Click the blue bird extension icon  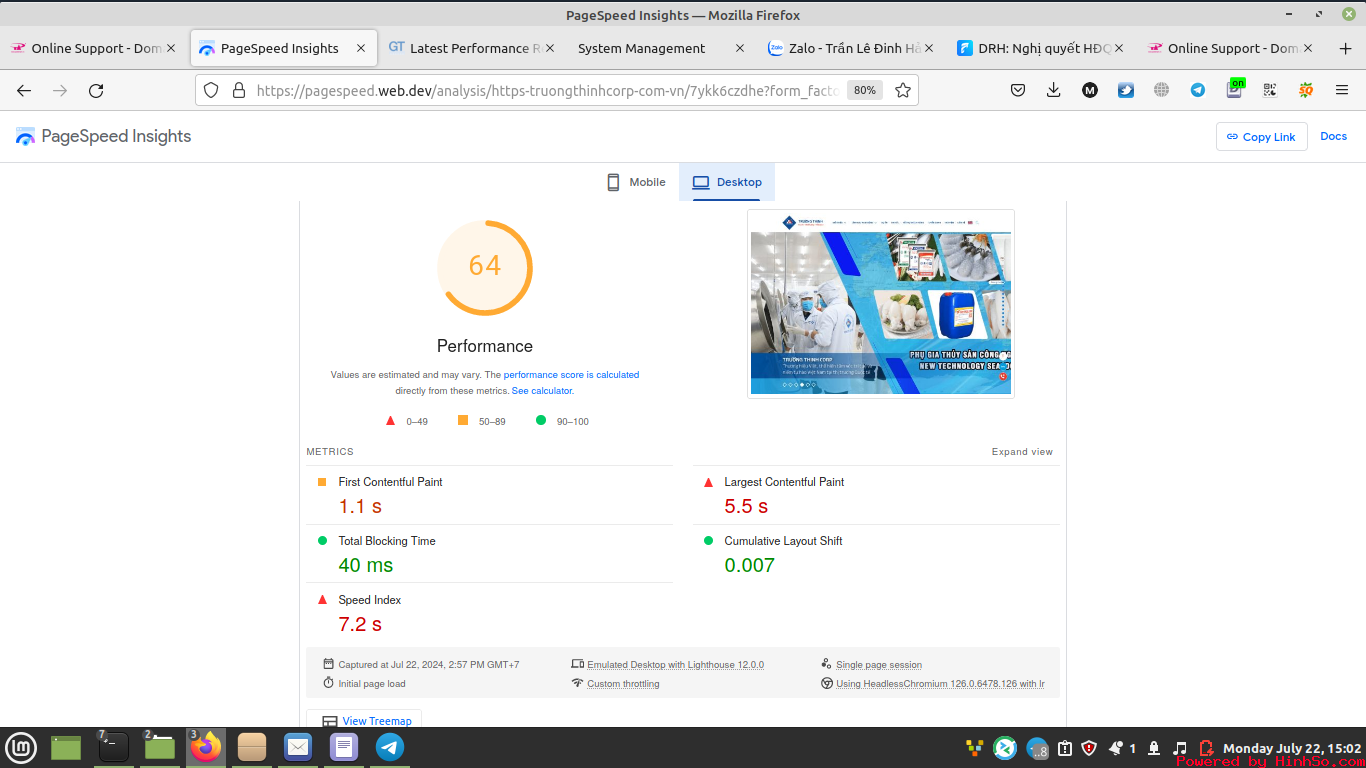tap(1126, 90)
